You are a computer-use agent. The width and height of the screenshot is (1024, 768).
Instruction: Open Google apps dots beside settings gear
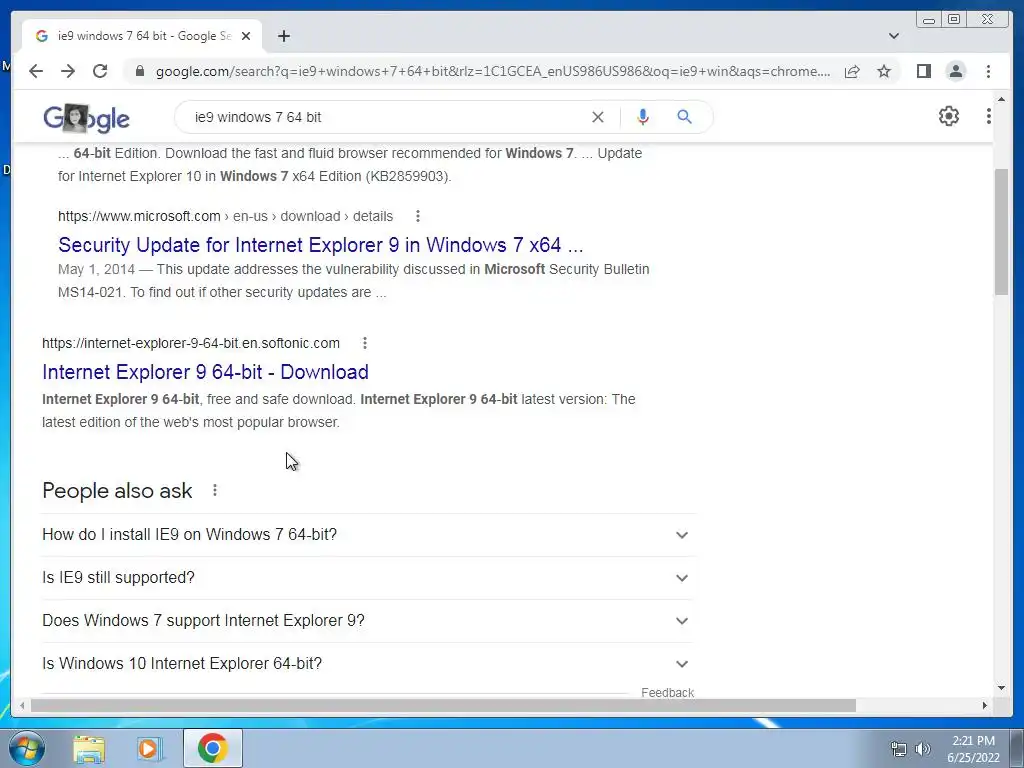(989, 116)
